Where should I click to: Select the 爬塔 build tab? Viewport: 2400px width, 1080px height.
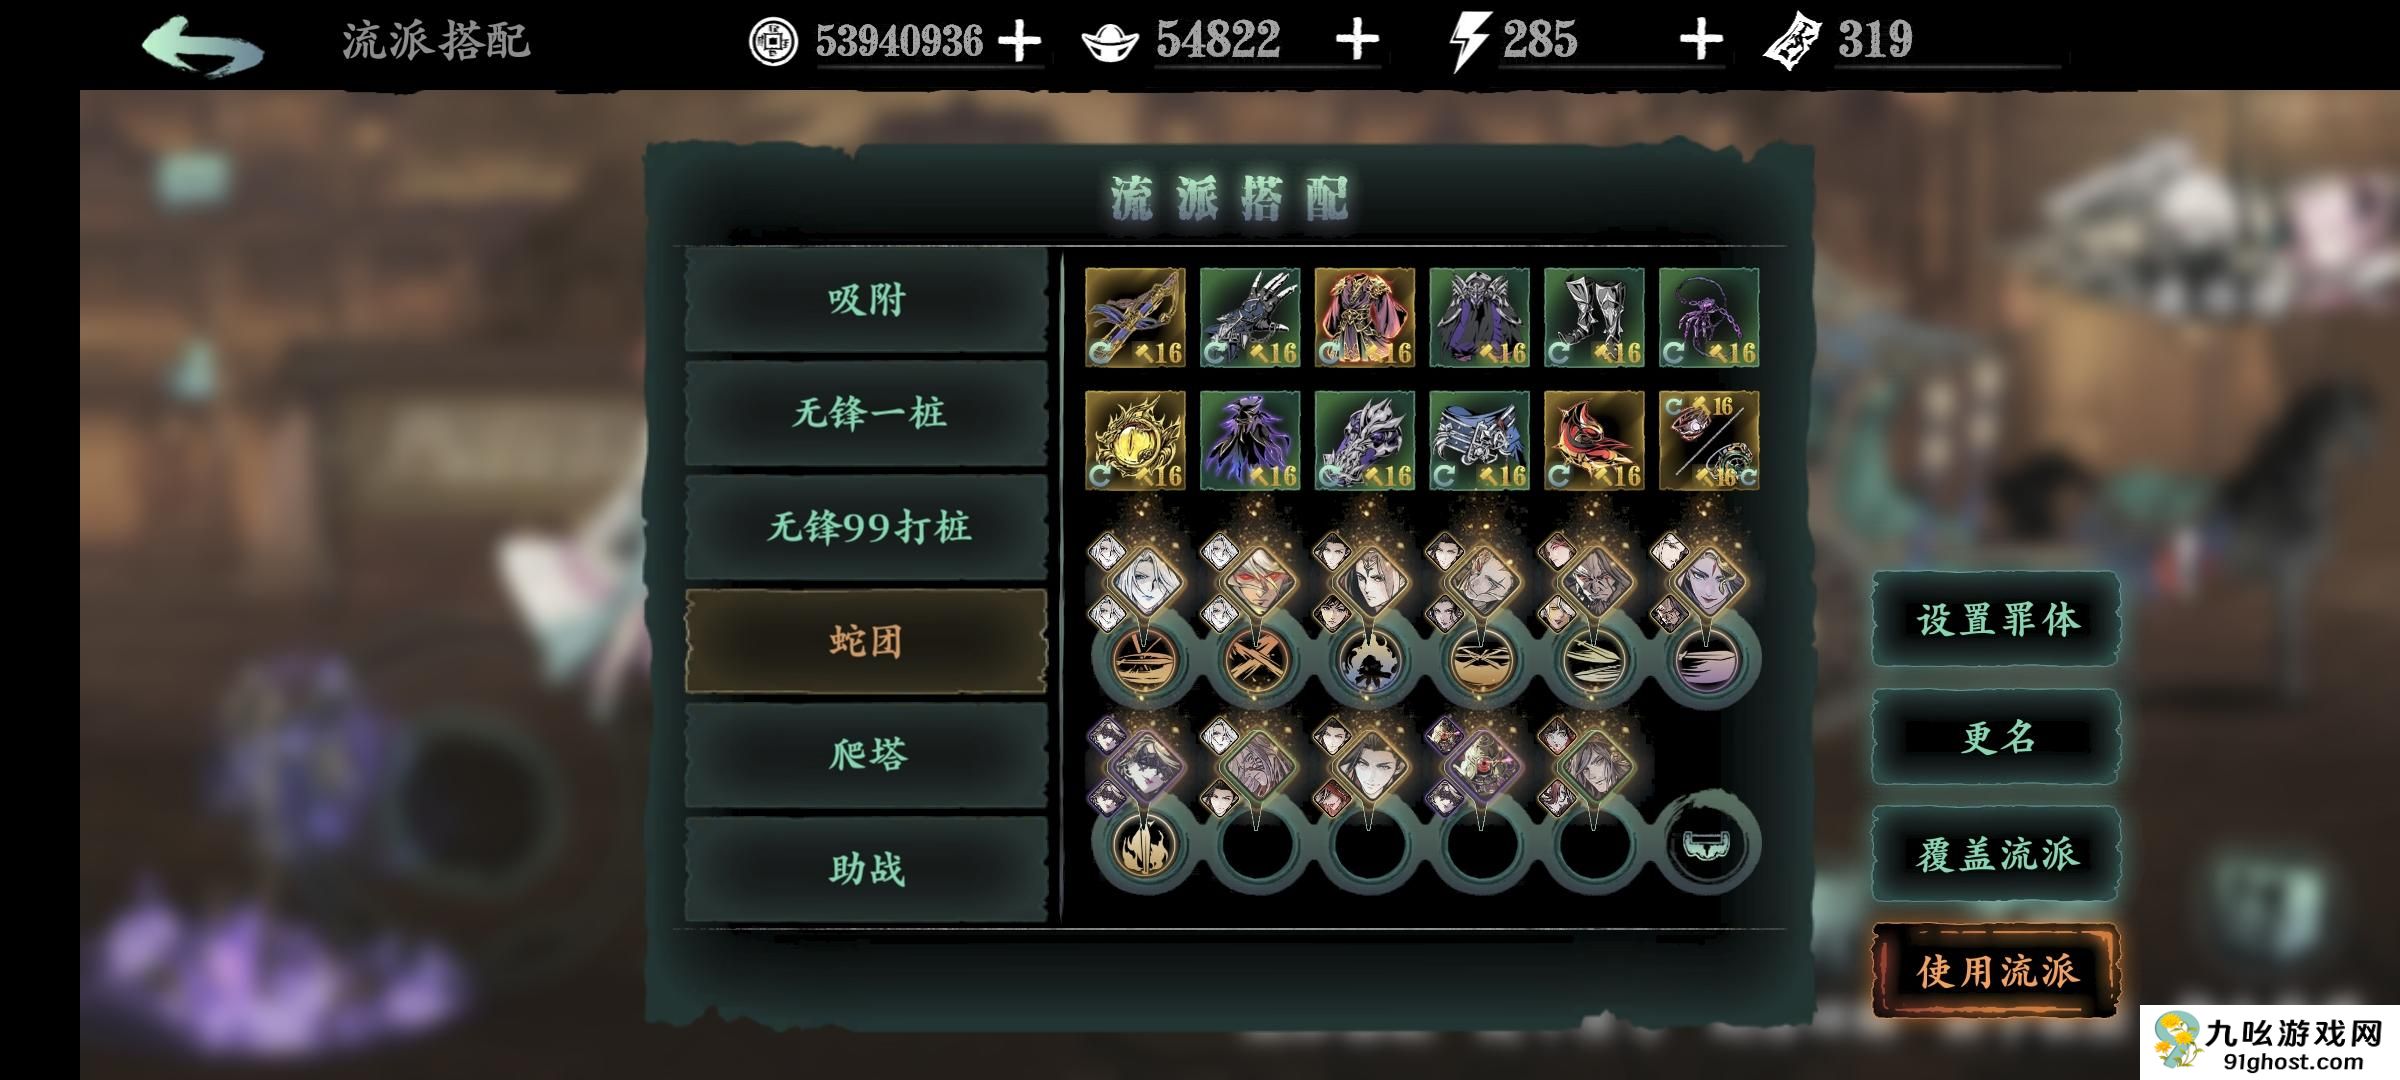click(866, 755)
